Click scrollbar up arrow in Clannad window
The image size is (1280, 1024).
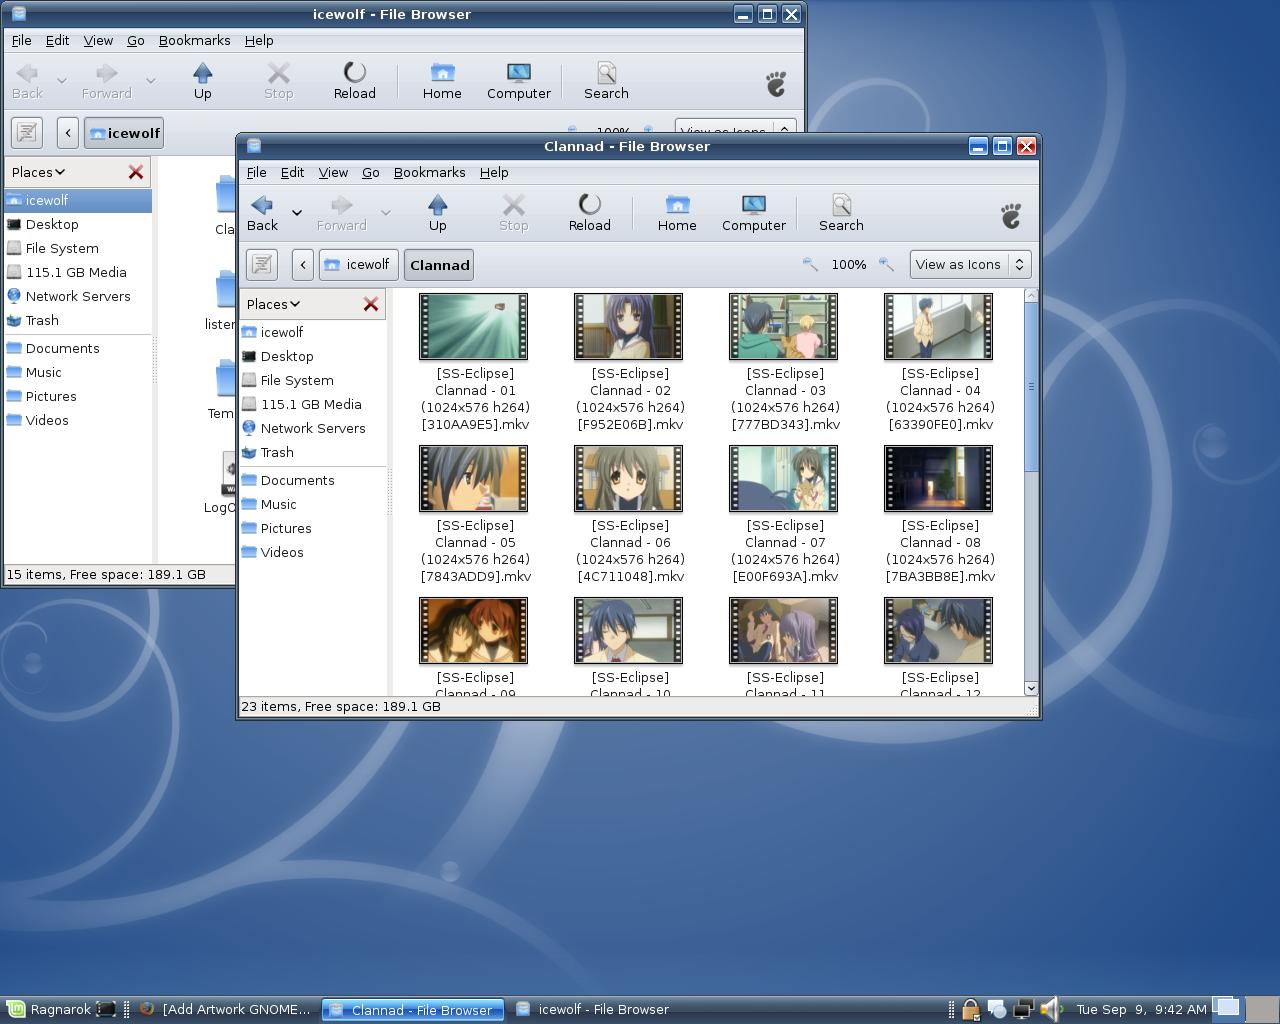[x=1031, y=295]
